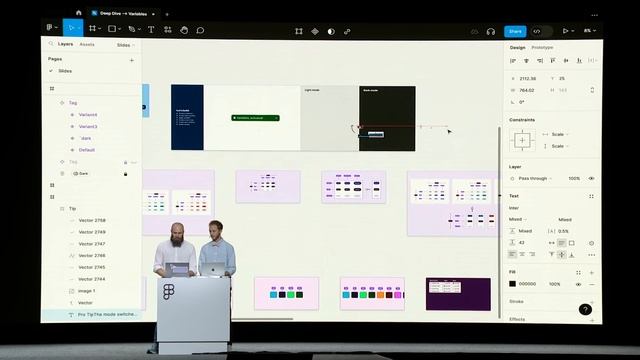This screenshot has height=360, width=640.
Task: Add a stroke with plus button
Action: pos(592,302)
